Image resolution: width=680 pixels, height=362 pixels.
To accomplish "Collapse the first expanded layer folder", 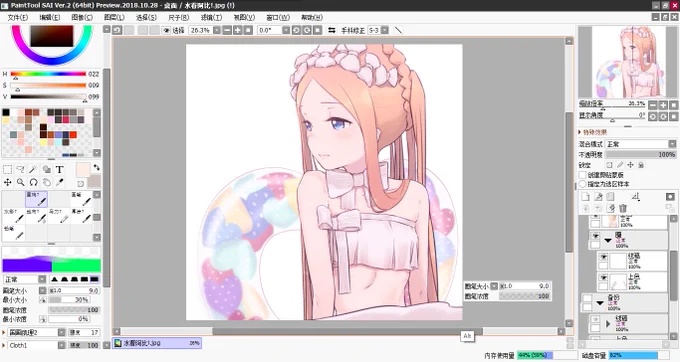I will (608, 240).
